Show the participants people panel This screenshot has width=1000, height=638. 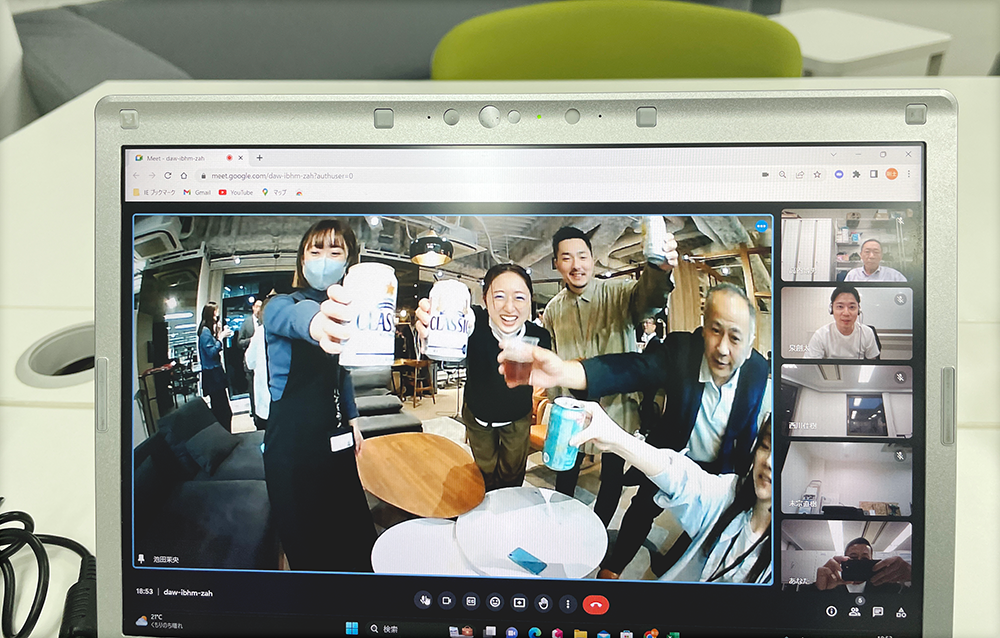tap(855, 611)
